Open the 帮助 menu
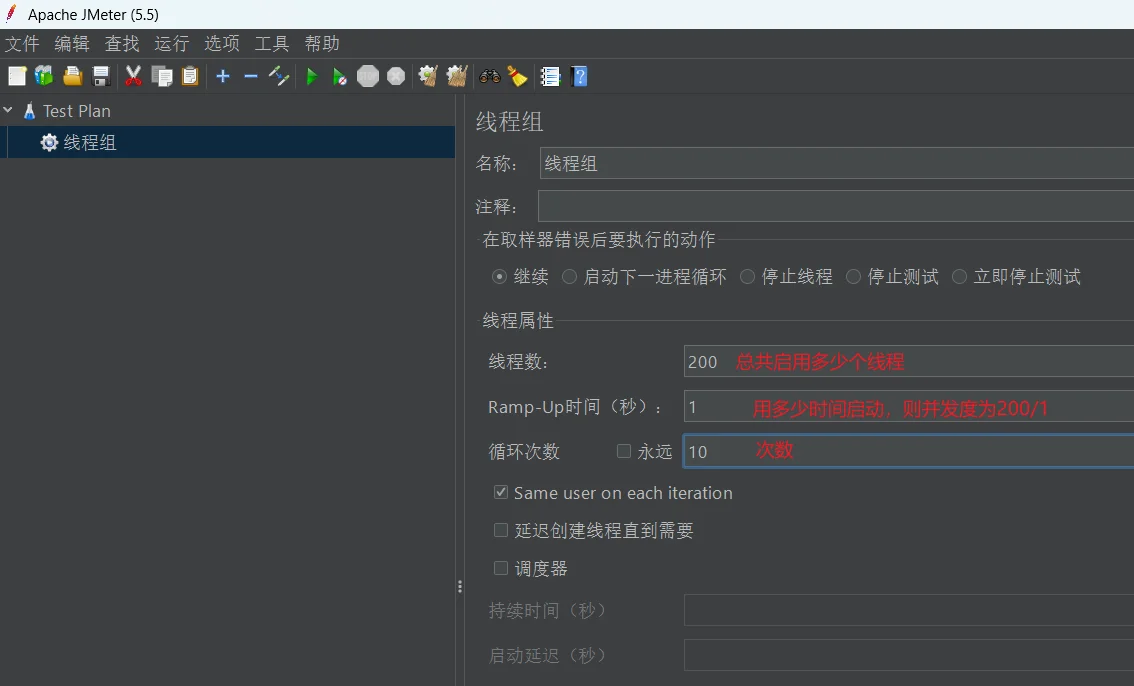The width and height of the screenshot is (1134, 686). 322,43
